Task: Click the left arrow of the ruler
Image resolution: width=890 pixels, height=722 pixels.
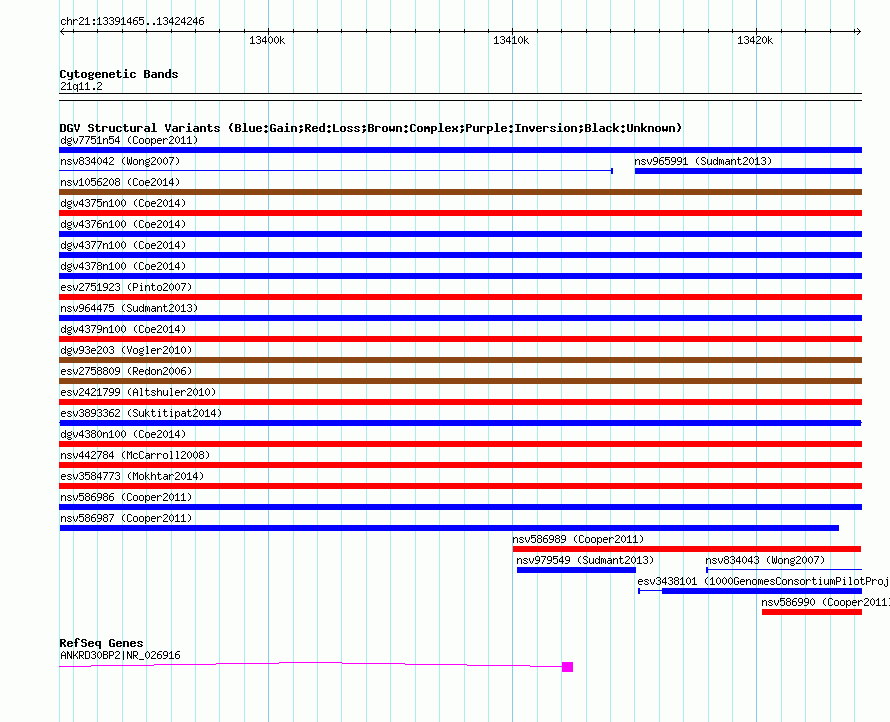Action: (x=62, y=31)
